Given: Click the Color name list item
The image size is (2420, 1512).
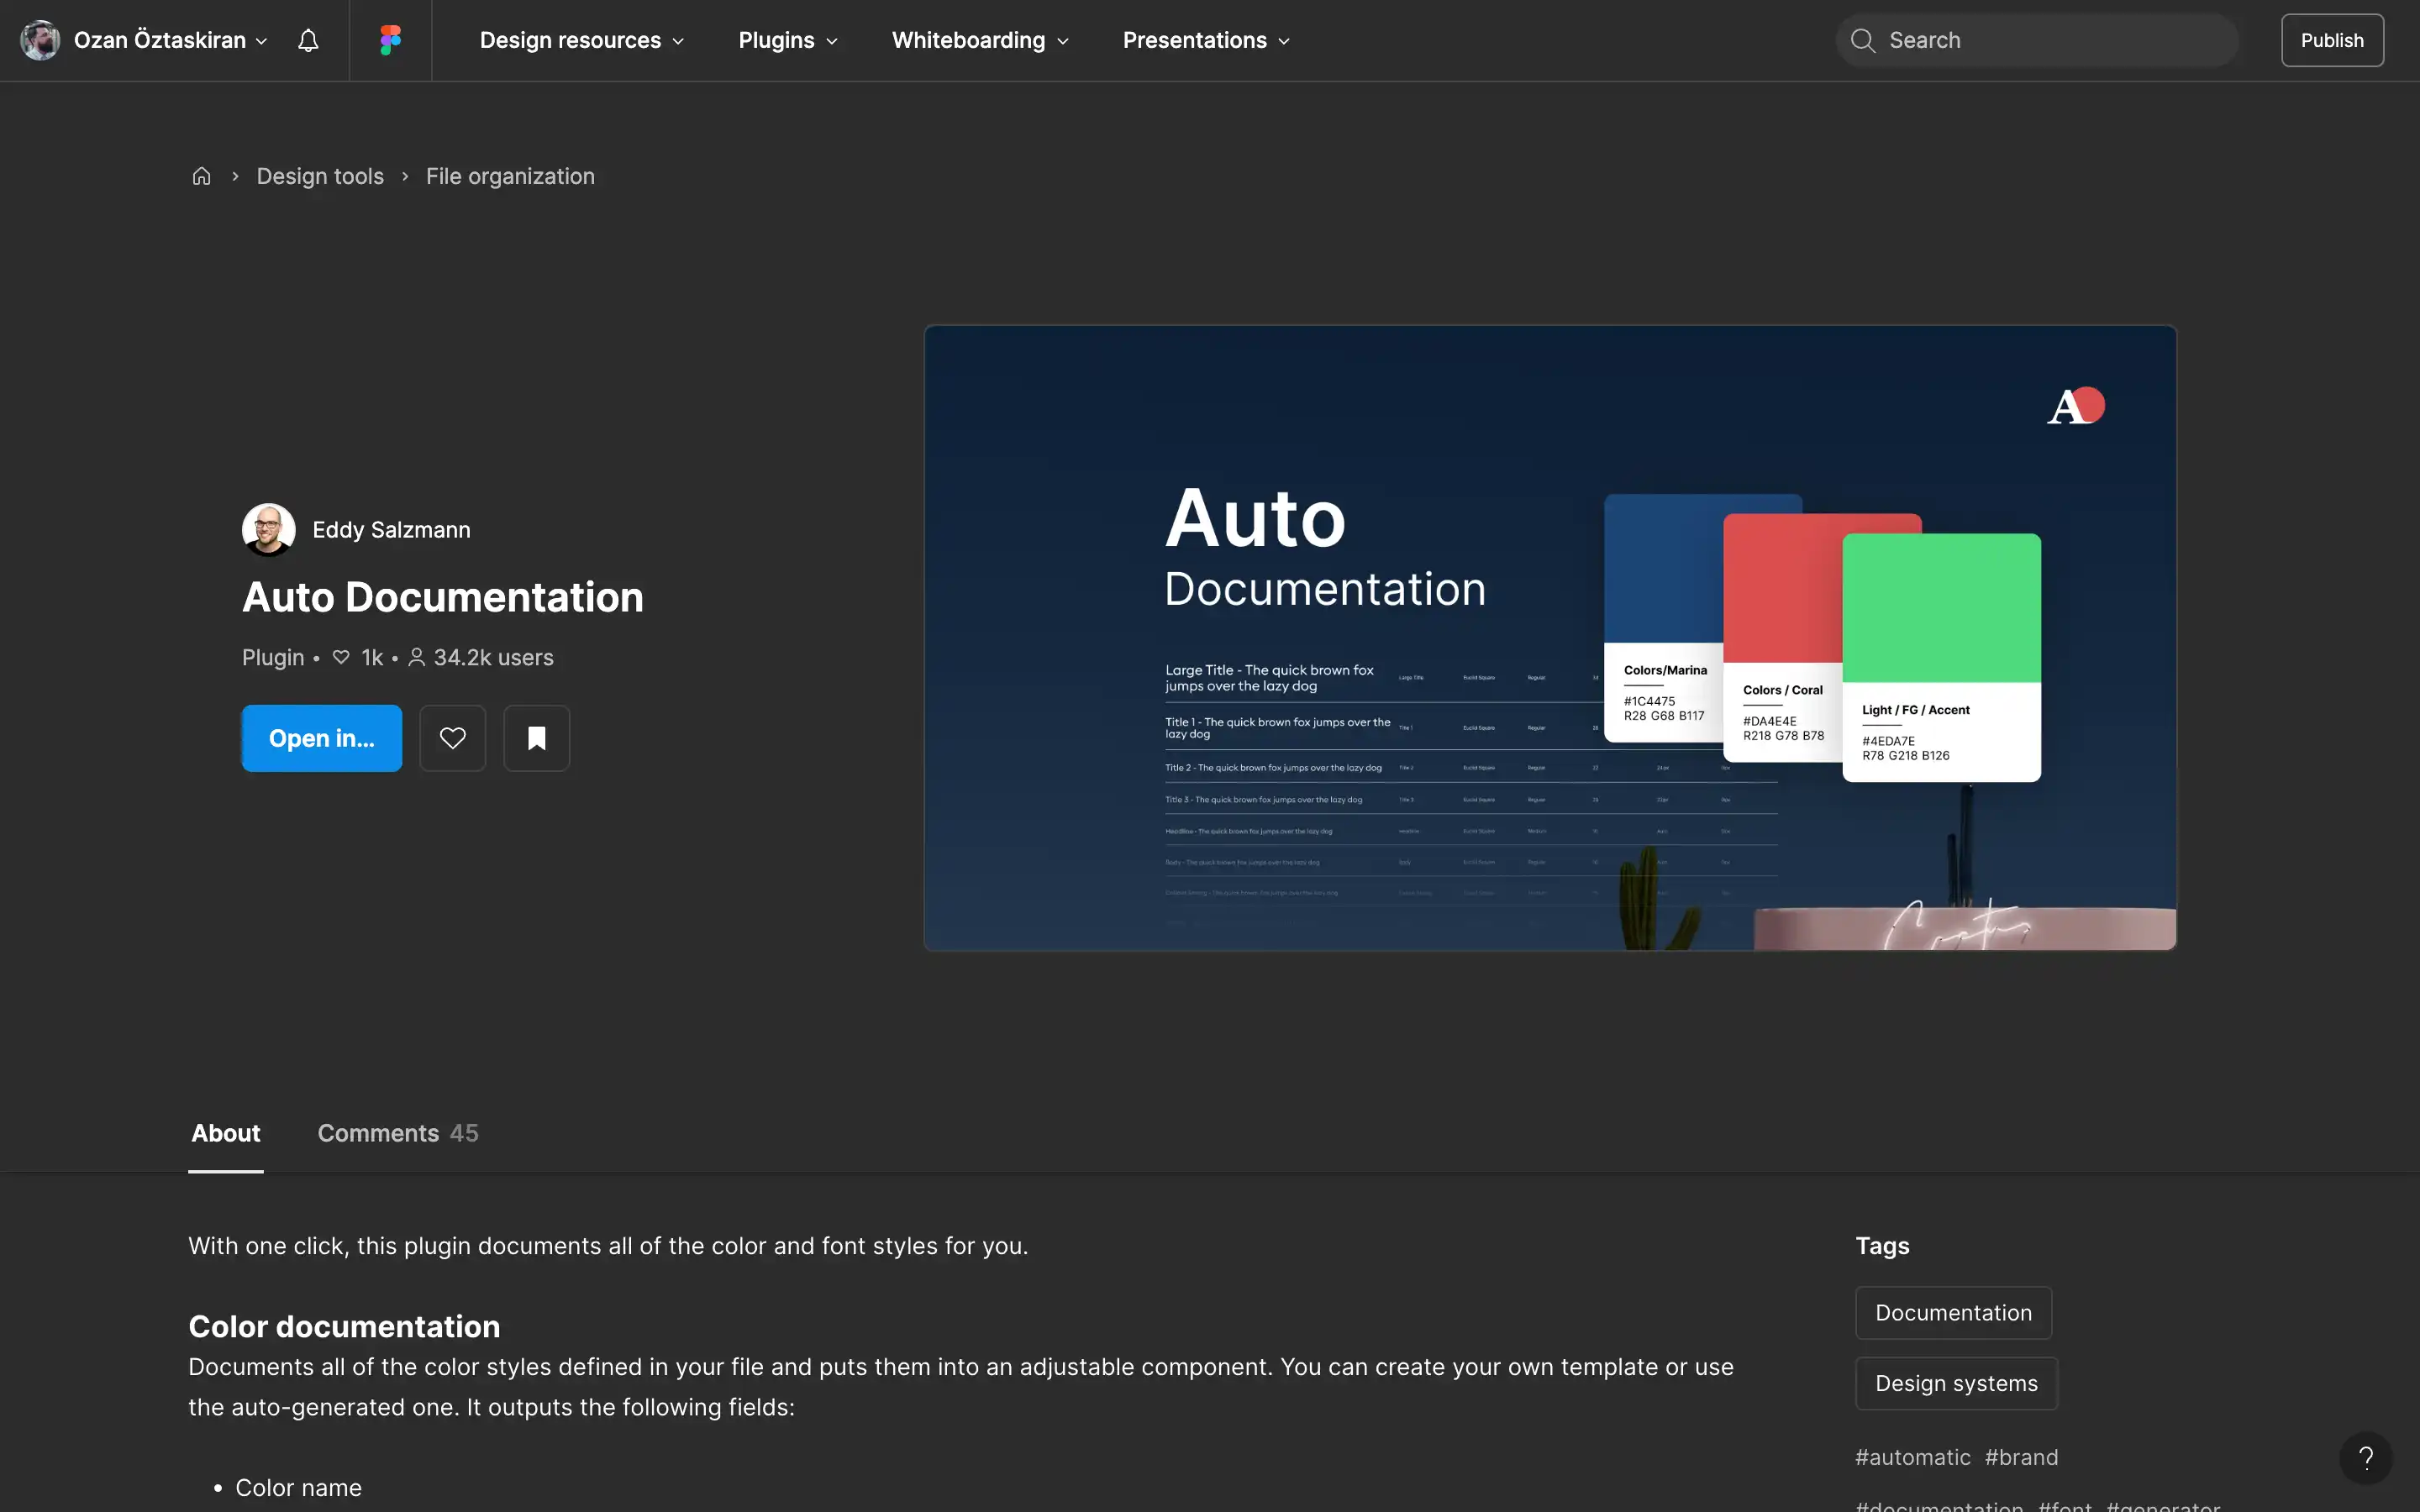Looking at the screenshot, I should coord(298,1487).
